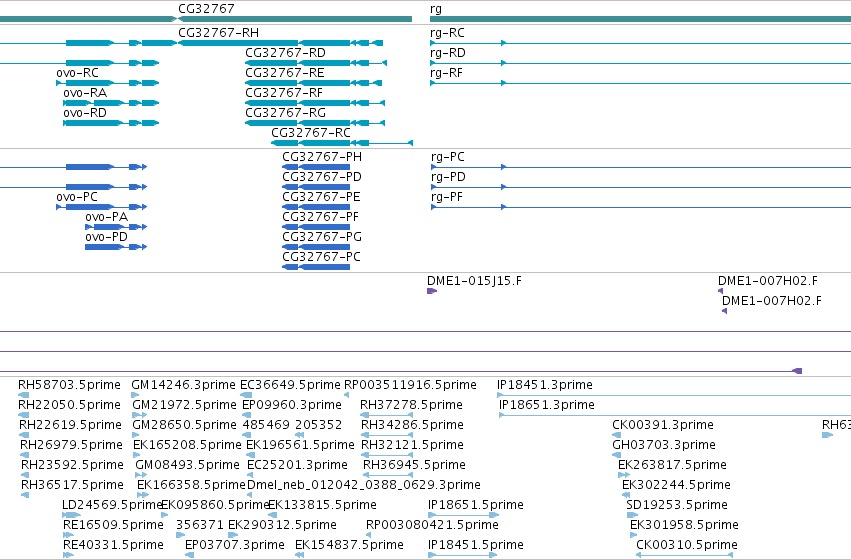Click the RE40331.5prime EST label
Viewport: 851px width, 560px height.
click(x=113, y=545)
